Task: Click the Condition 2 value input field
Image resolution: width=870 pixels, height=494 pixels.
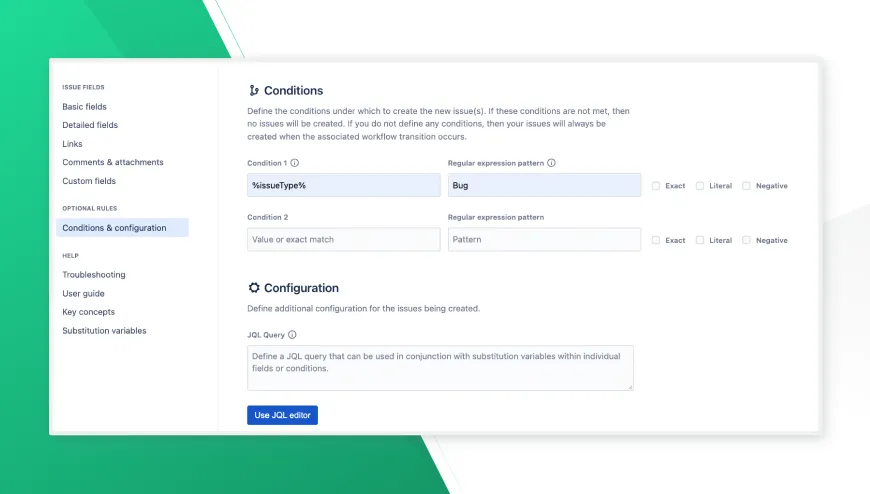Action: click(343, 240)
